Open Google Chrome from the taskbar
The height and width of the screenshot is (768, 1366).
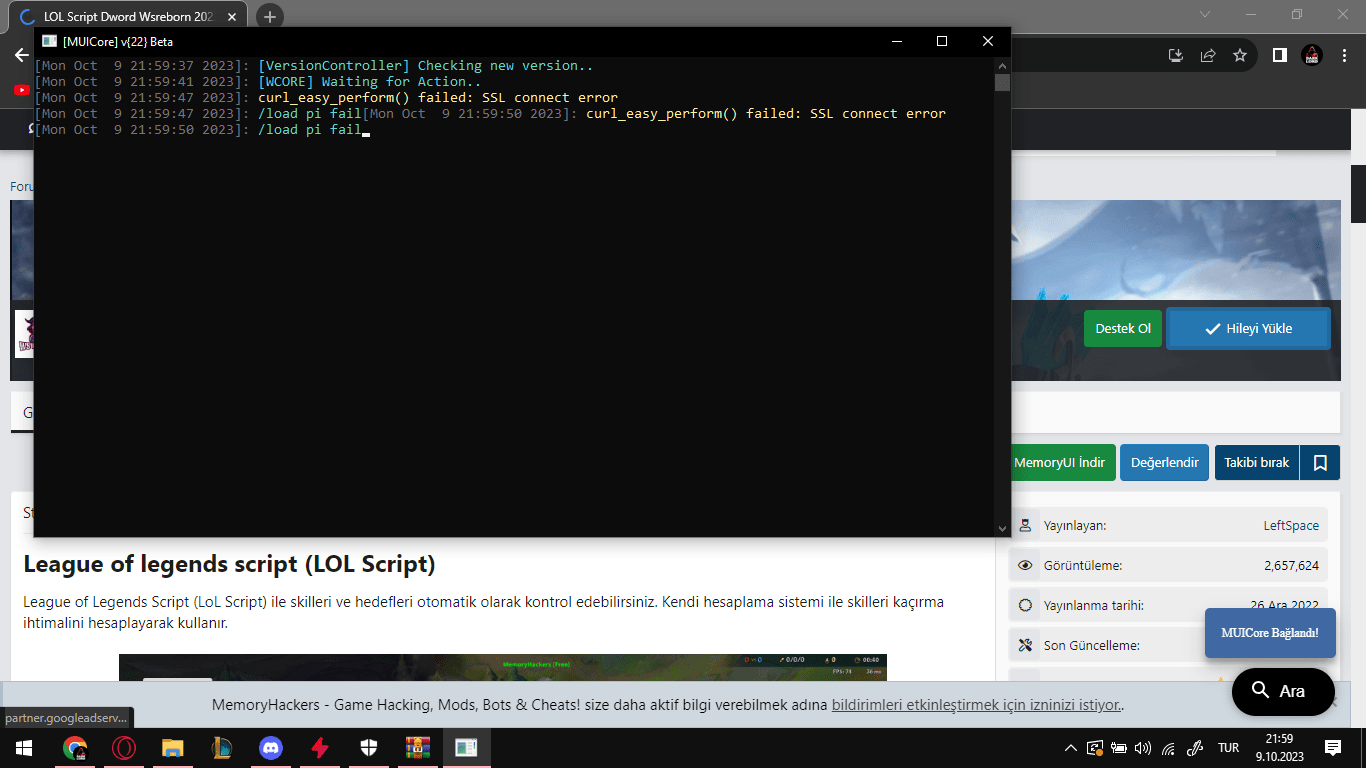[75, 747]
